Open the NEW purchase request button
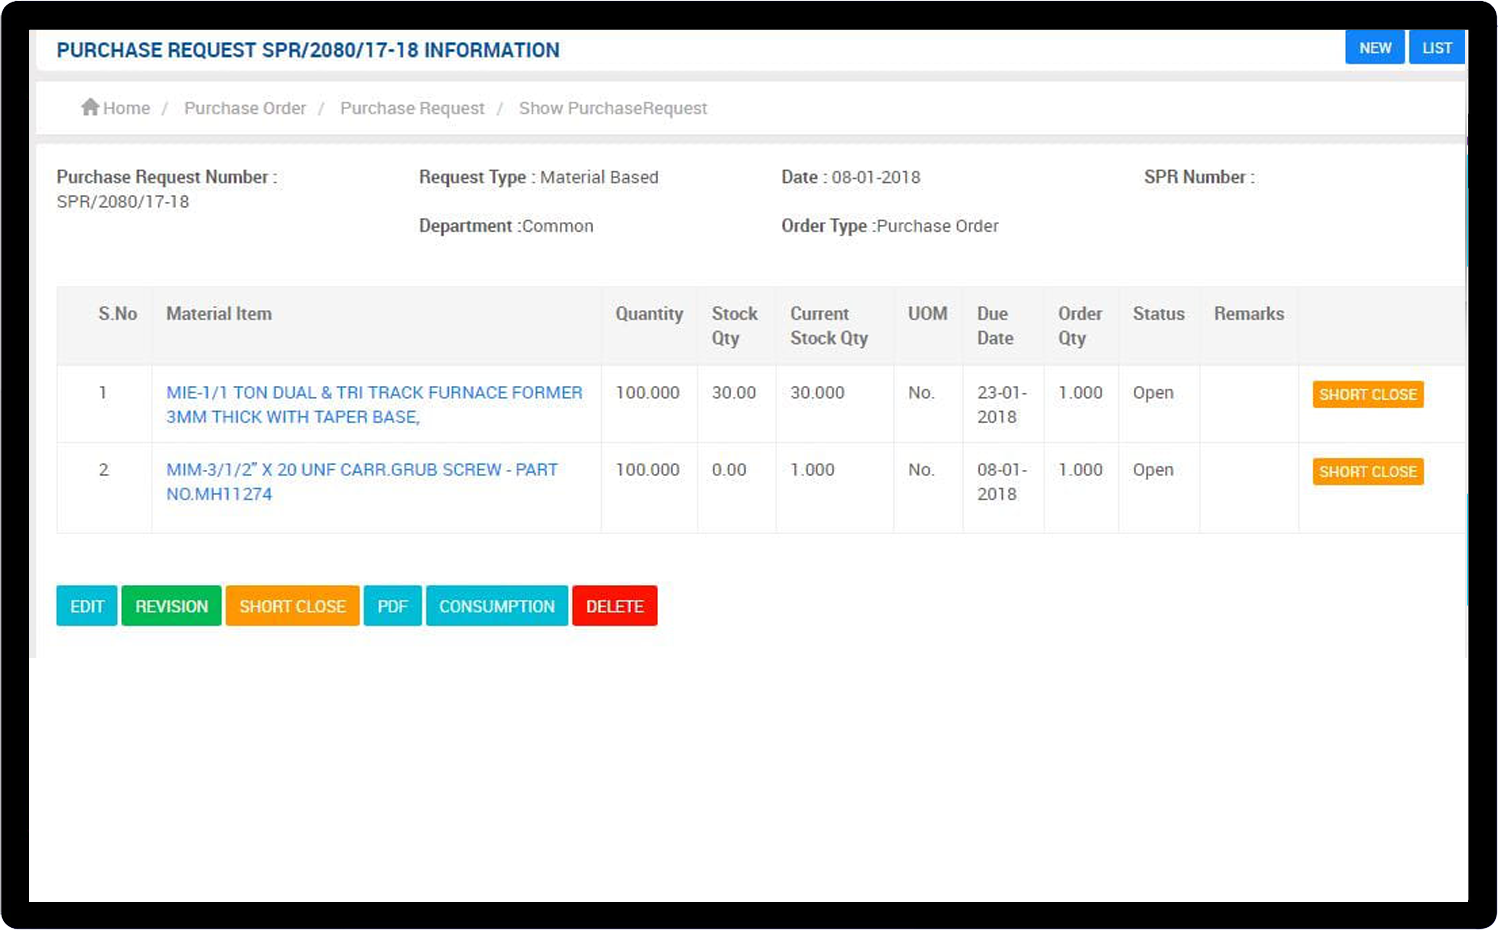This screenshot has height=930, width=1499. pyautogui.click(x=1375, y=48)
